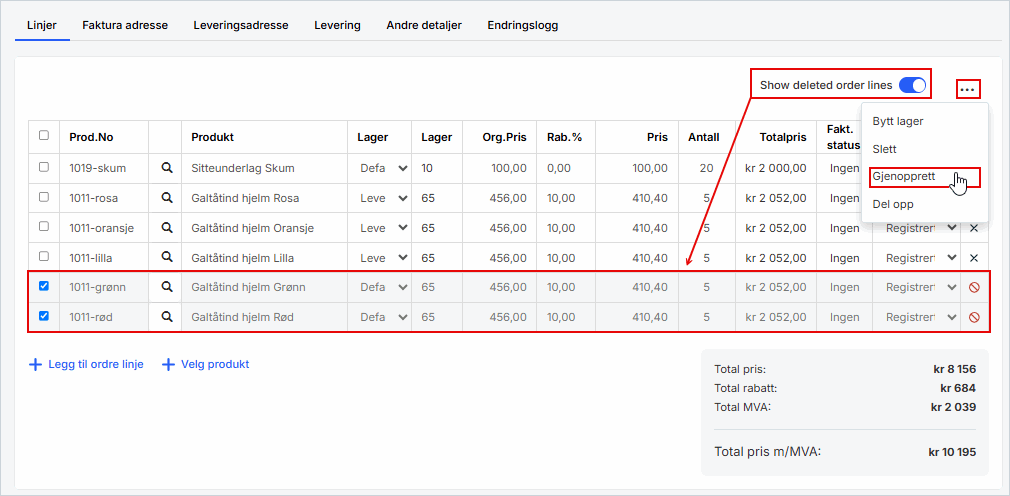The width and height of the screenshot is (1010, 496).
Task: Click magnifier icon for 1011-grønn row
Action: coord(167,287)
